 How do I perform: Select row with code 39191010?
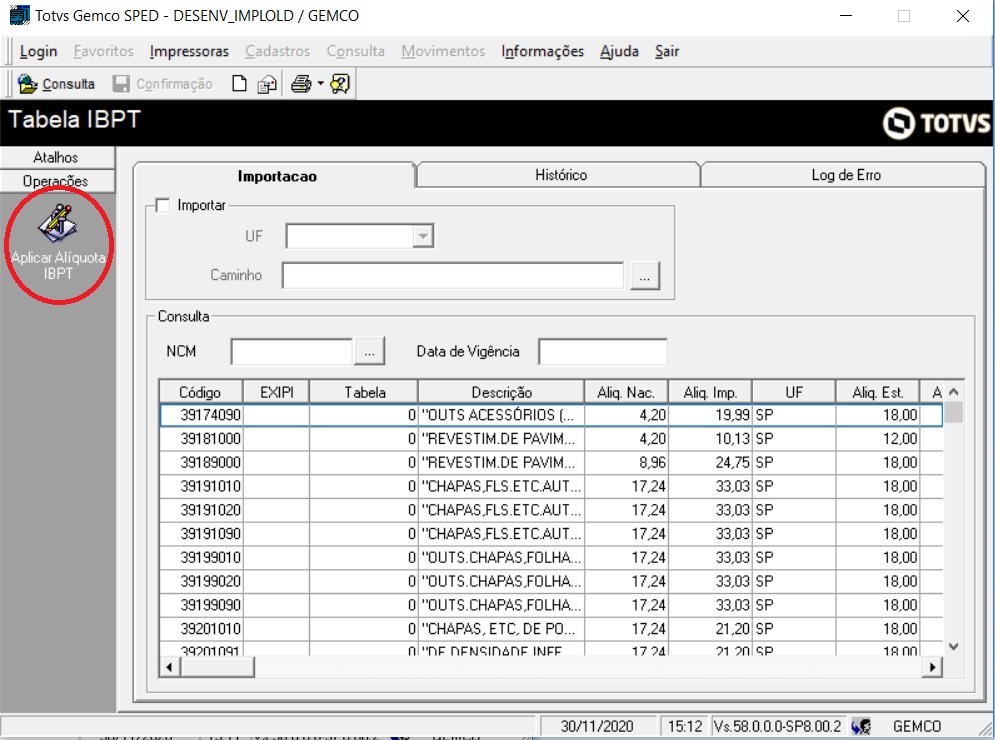point(551,486)
